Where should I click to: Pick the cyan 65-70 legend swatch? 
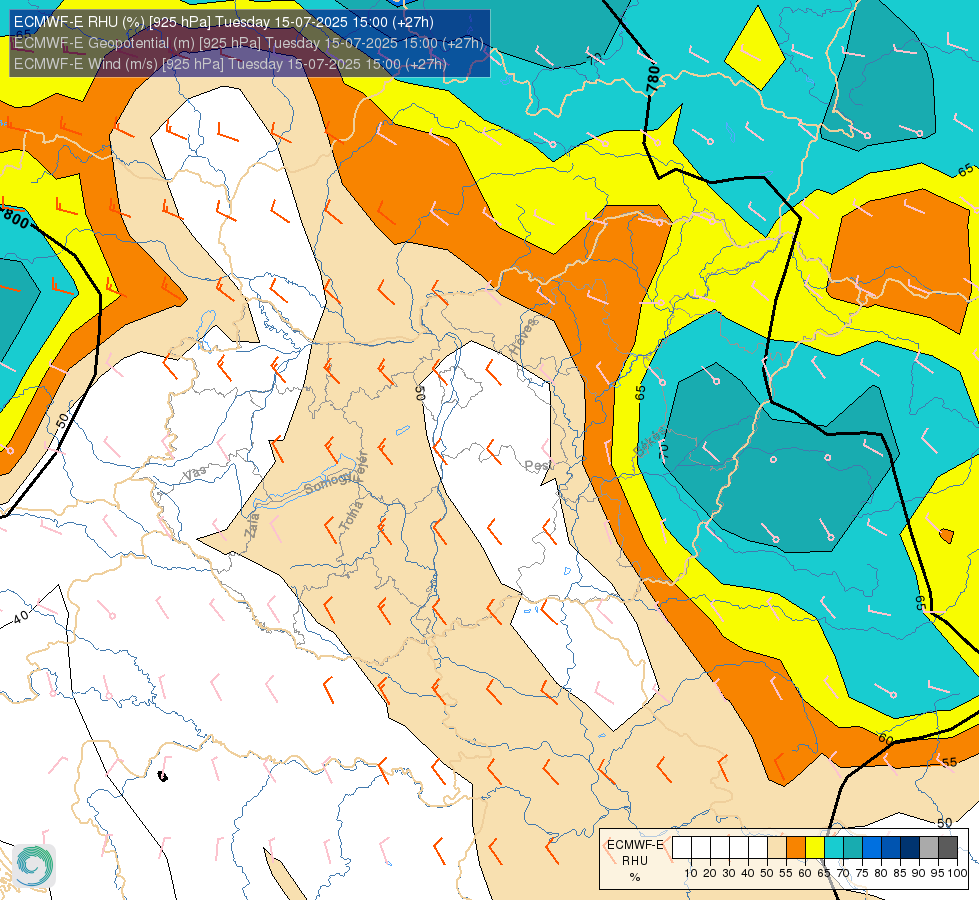pyautogui.click(x=834, y=848)
